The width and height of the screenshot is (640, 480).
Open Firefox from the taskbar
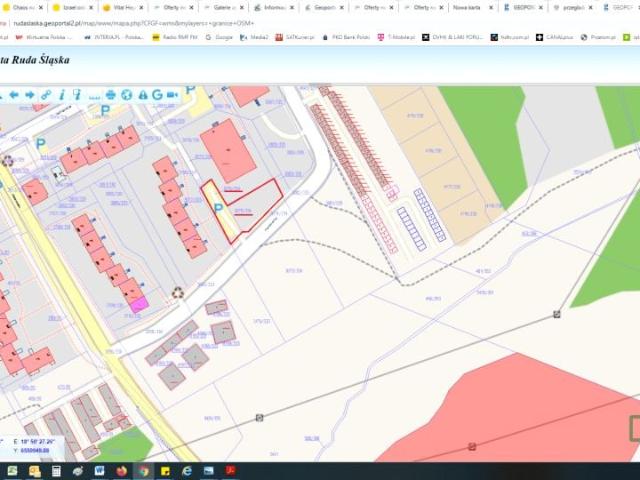tap(122, 470)
